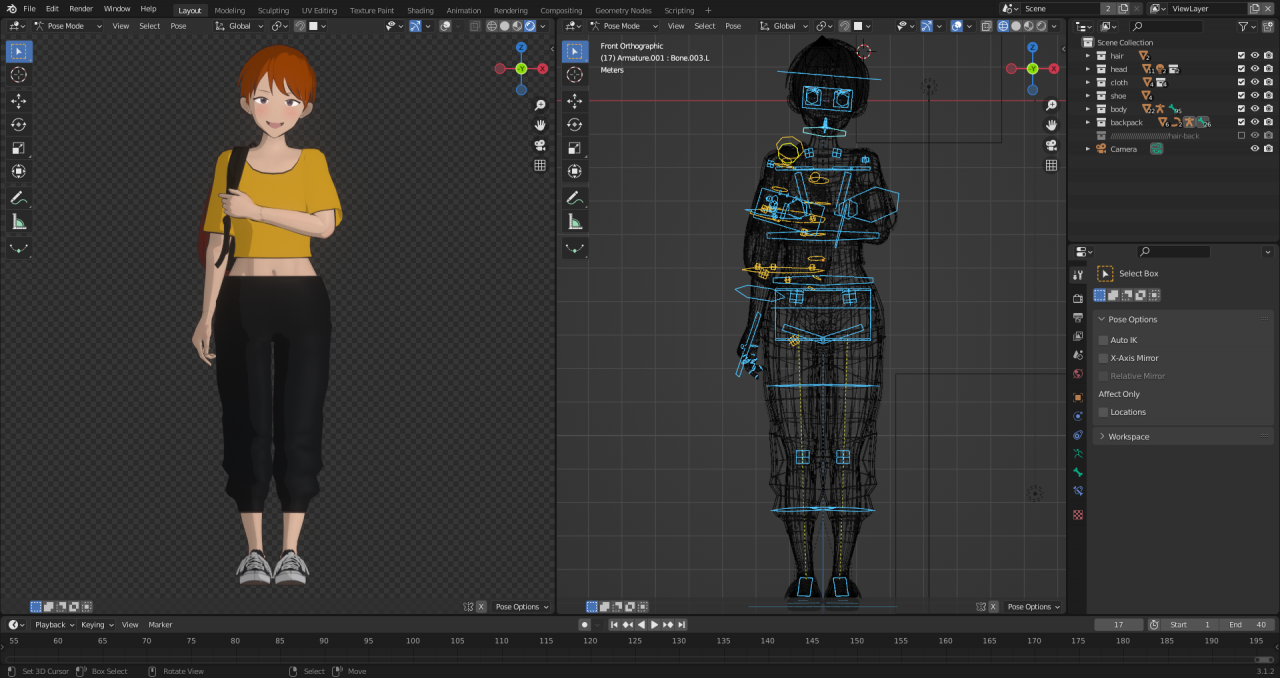Click the End frame field in timeline
1280x678 pixels.
click(x=1246, y=625)
